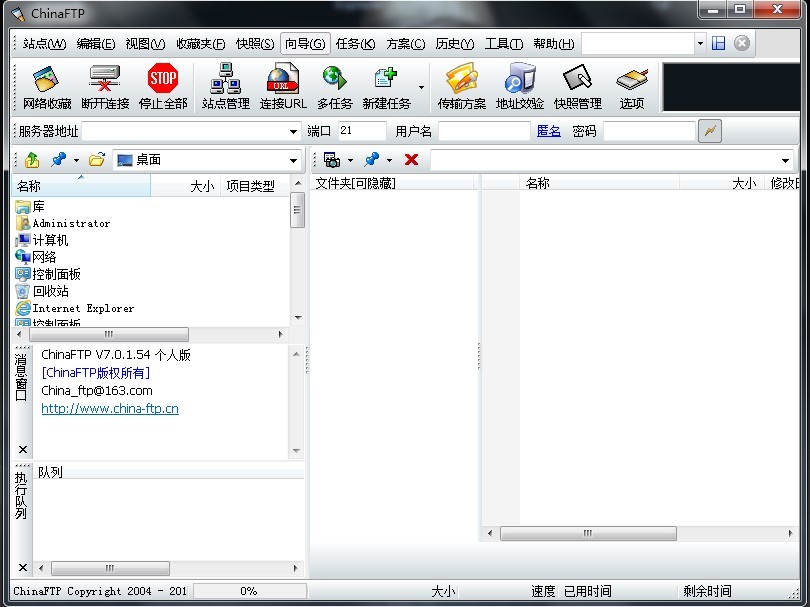Expand the 桌面 local folder dropdown
The width and height of the screenshot is (810, 607).
[x=293, y=160]
